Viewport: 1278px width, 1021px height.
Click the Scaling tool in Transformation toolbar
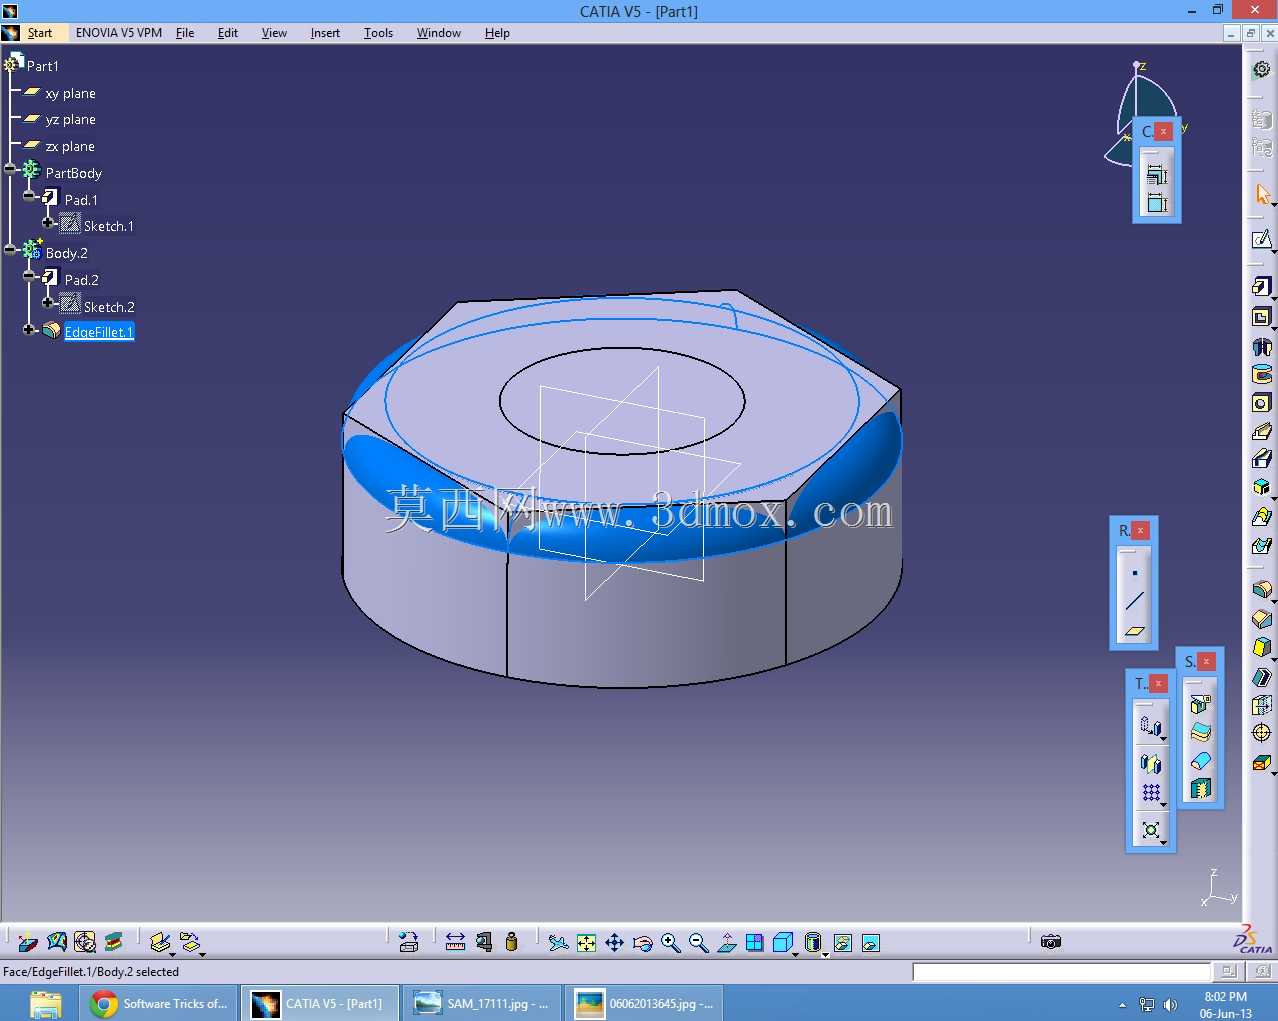(1151, 830)
